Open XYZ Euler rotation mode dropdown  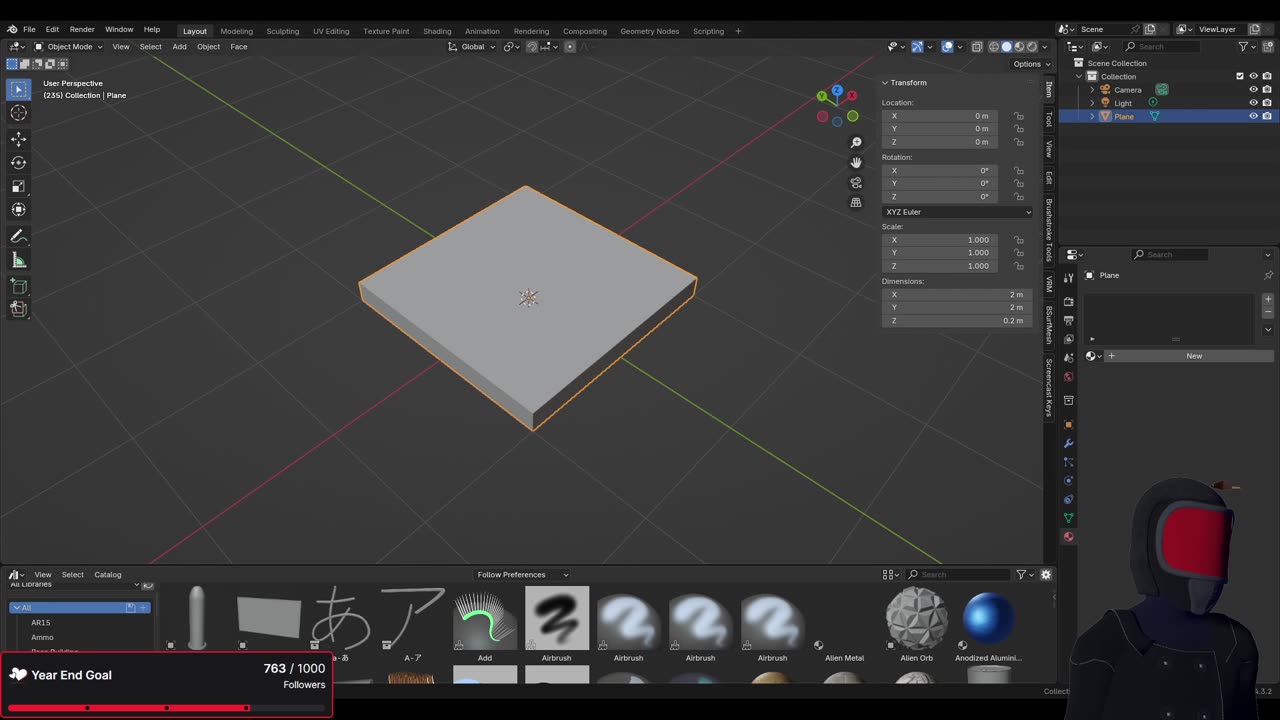tap(957, 212)
